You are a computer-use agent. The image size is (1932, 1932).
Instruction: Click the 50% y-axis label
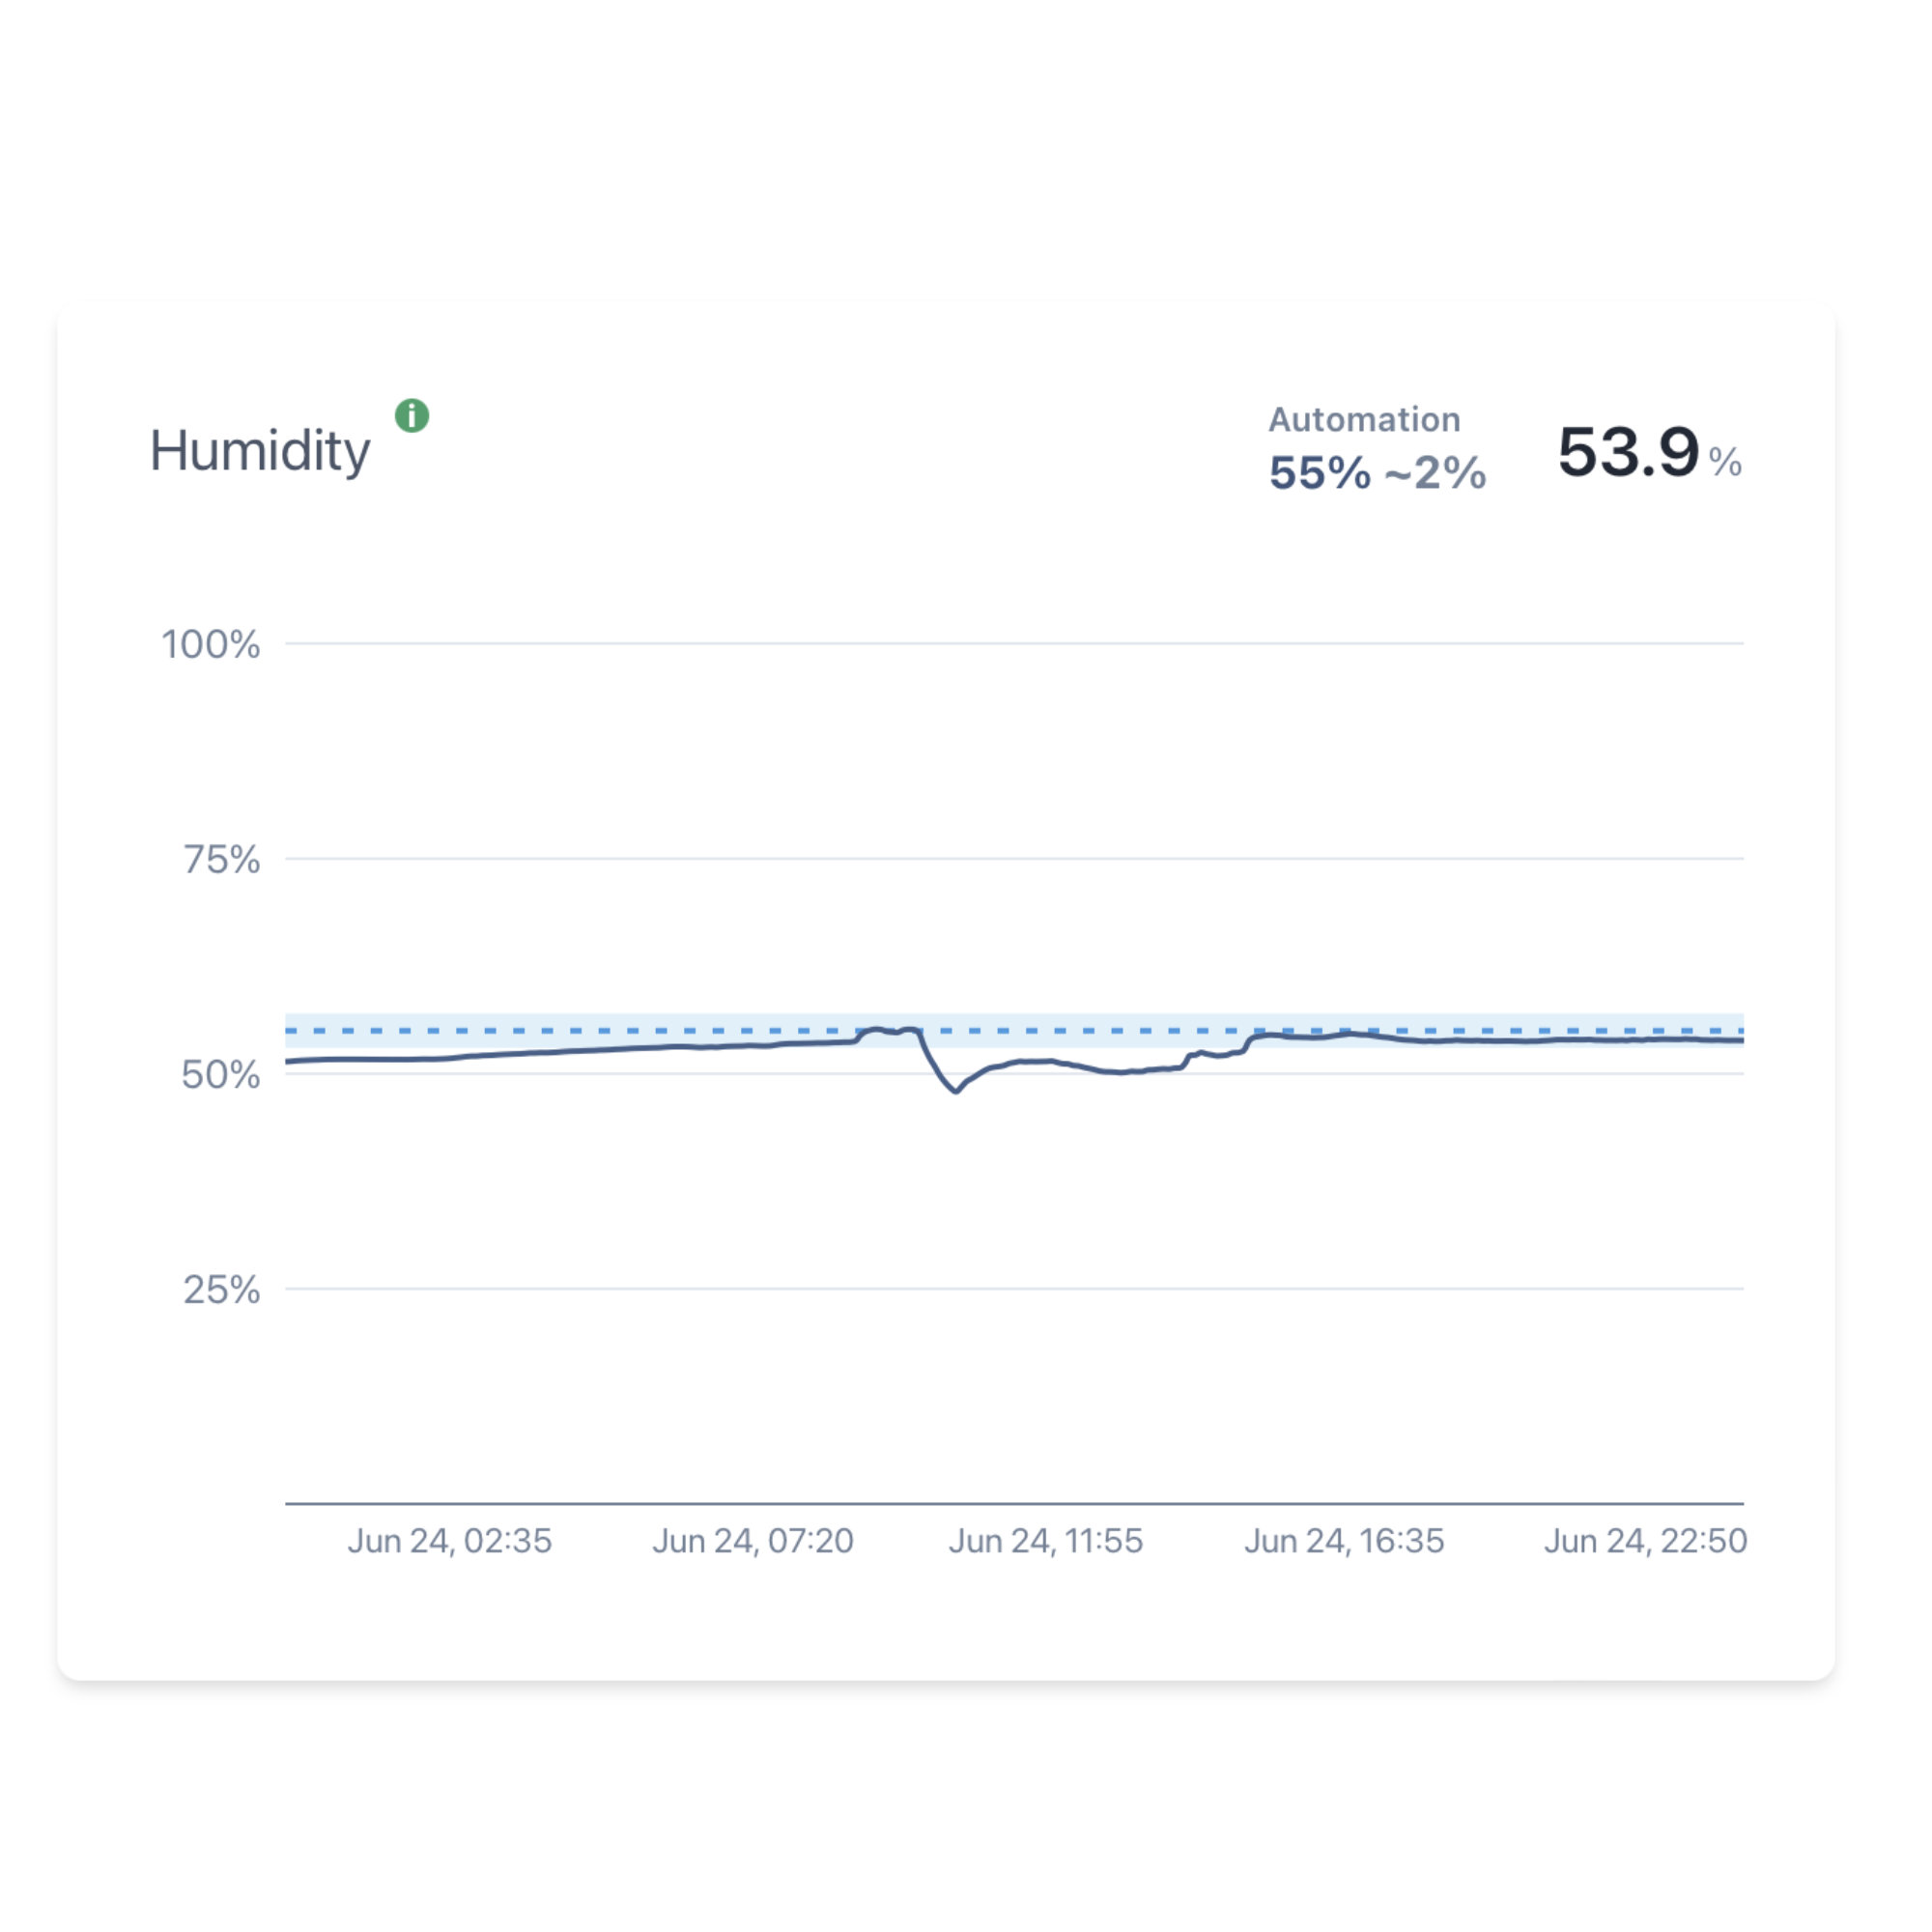(x=221, y=1075)
